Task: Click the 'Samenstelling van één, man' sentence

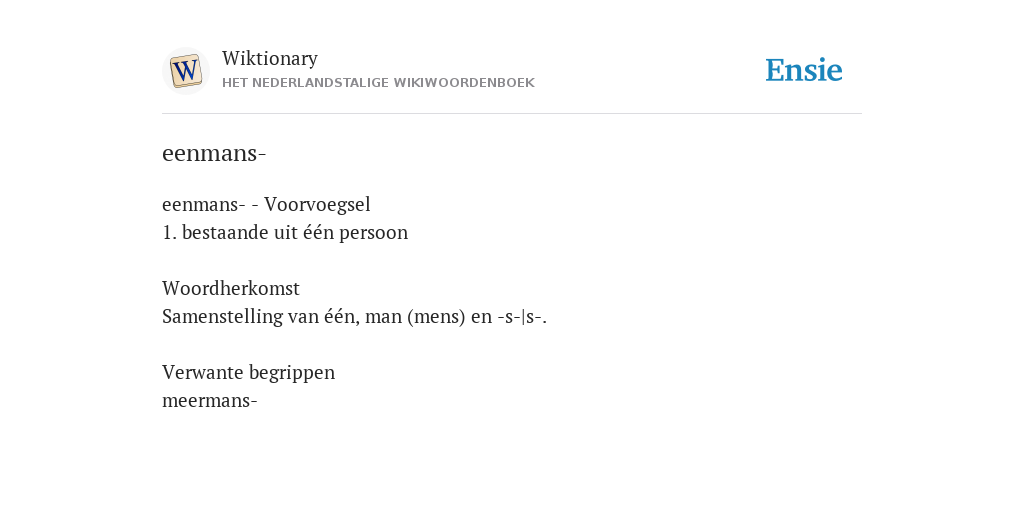Action: click(x=354, y=317)
